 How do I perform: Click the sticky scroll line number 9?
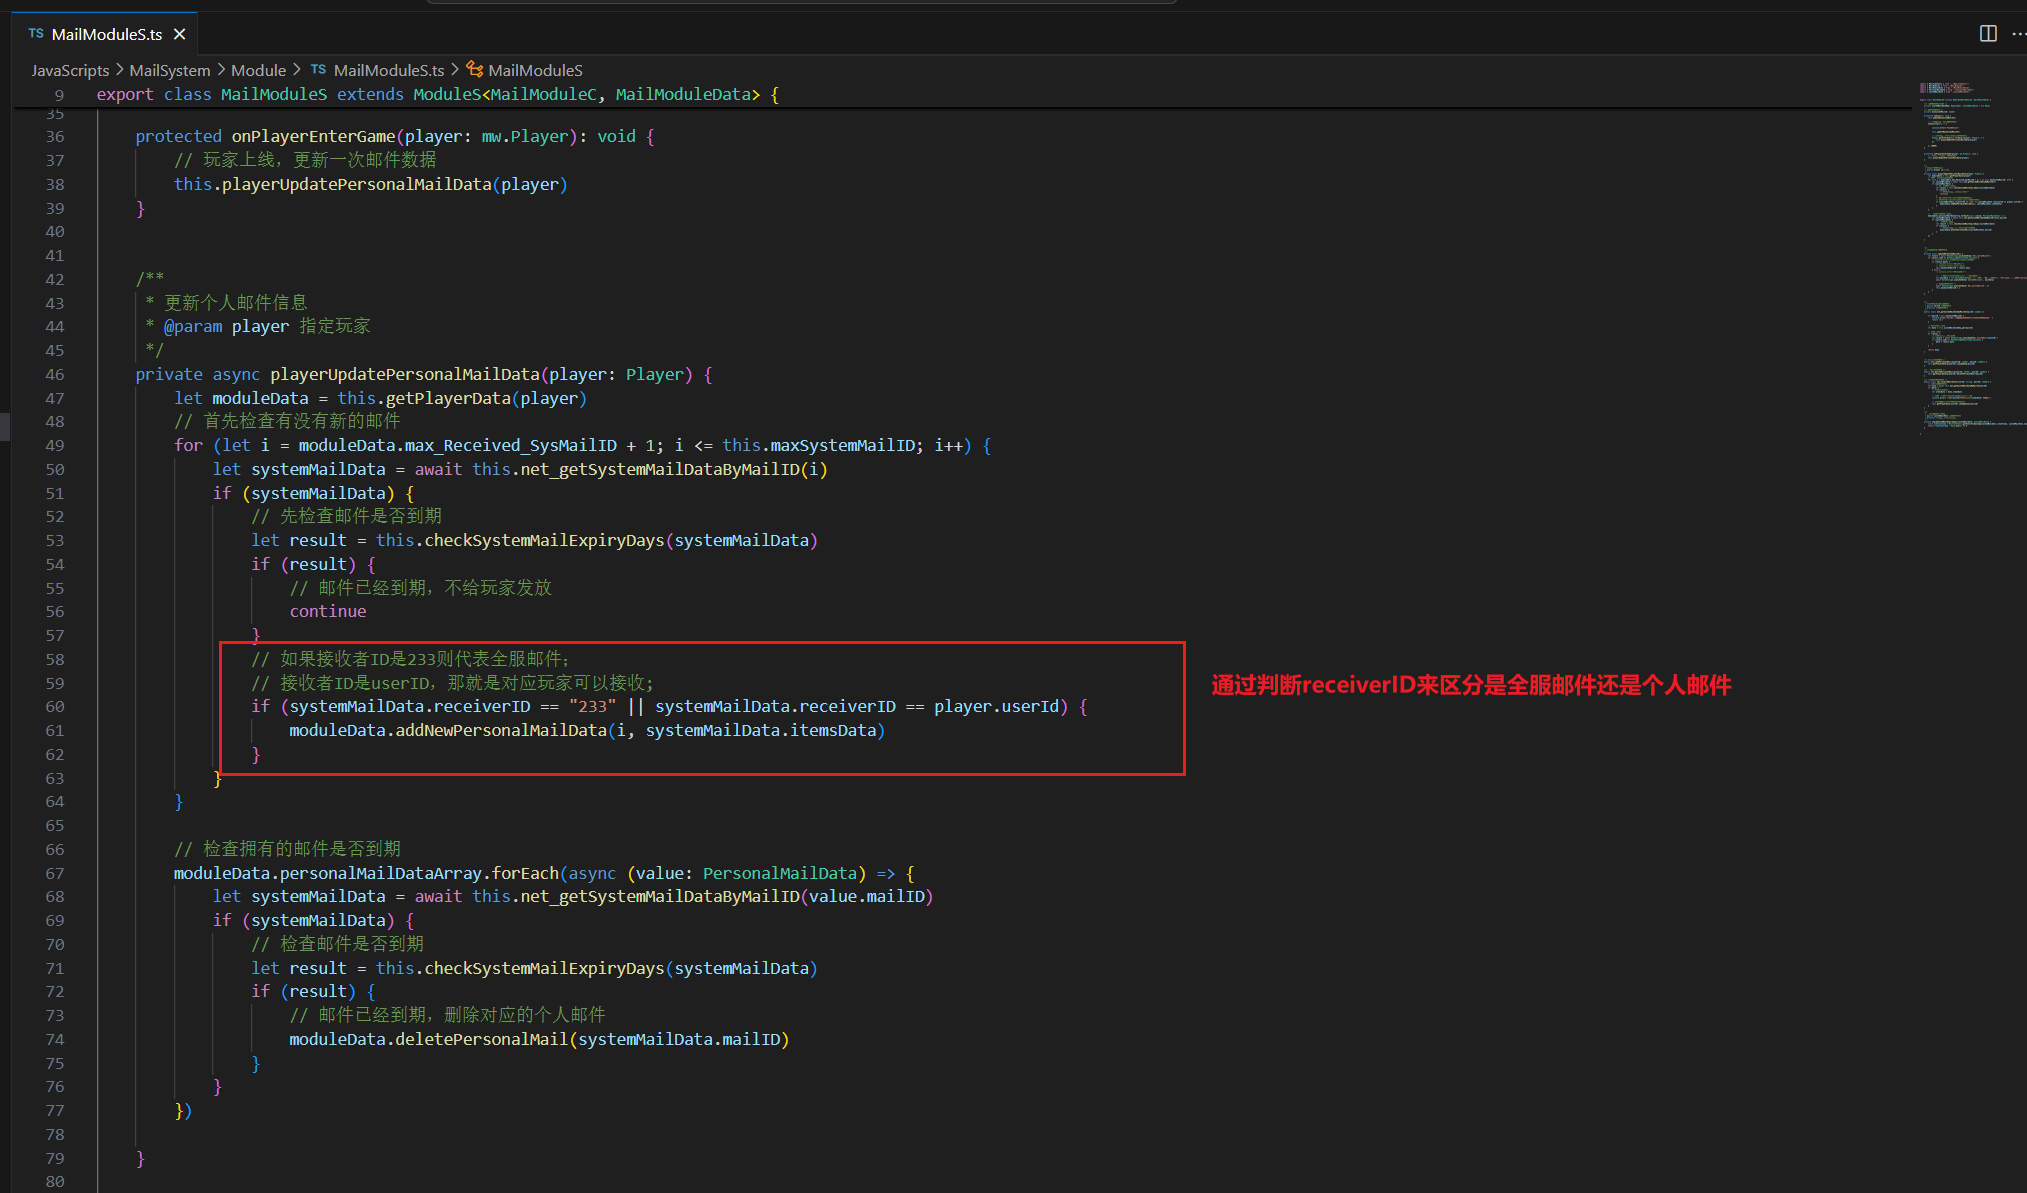[59, 95]
